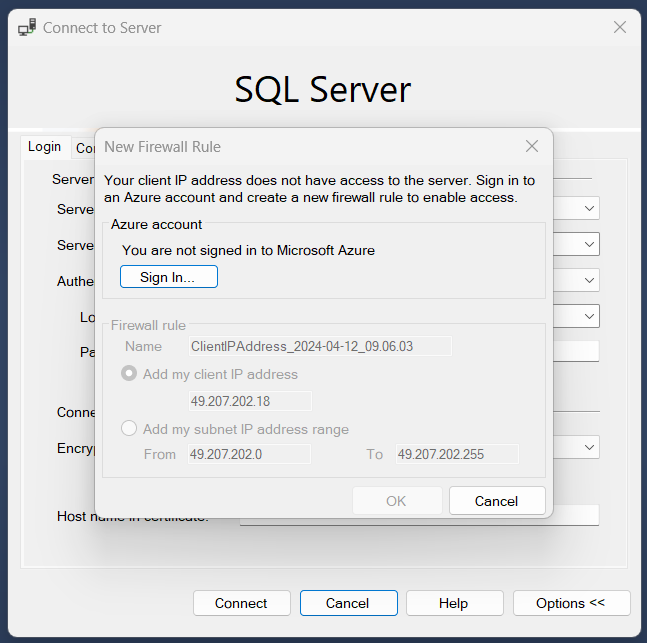647x643 pixels.
Task: Open the Server name dropdown arrow
Action: 589,244
